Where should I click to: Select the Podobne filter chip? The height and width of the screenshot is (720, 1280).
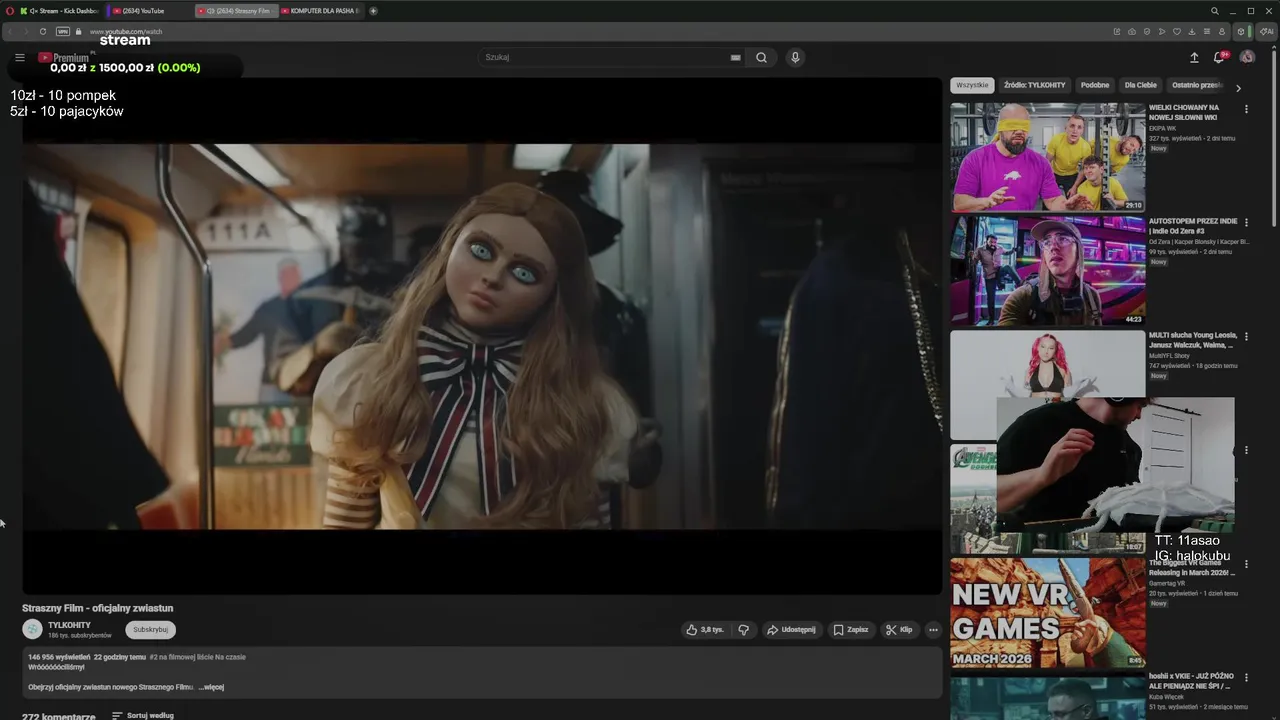click(x=1095, y=85)
